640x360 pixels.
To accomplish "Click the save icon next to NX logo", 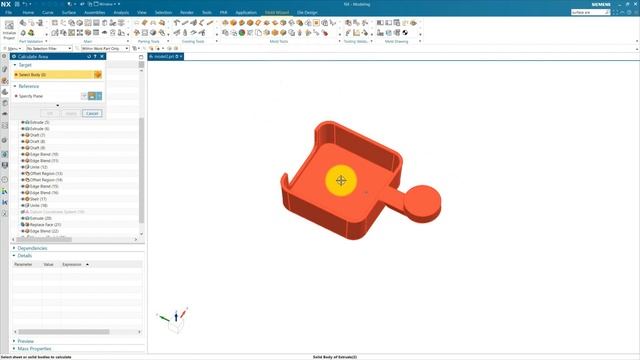I will (17, 4).
